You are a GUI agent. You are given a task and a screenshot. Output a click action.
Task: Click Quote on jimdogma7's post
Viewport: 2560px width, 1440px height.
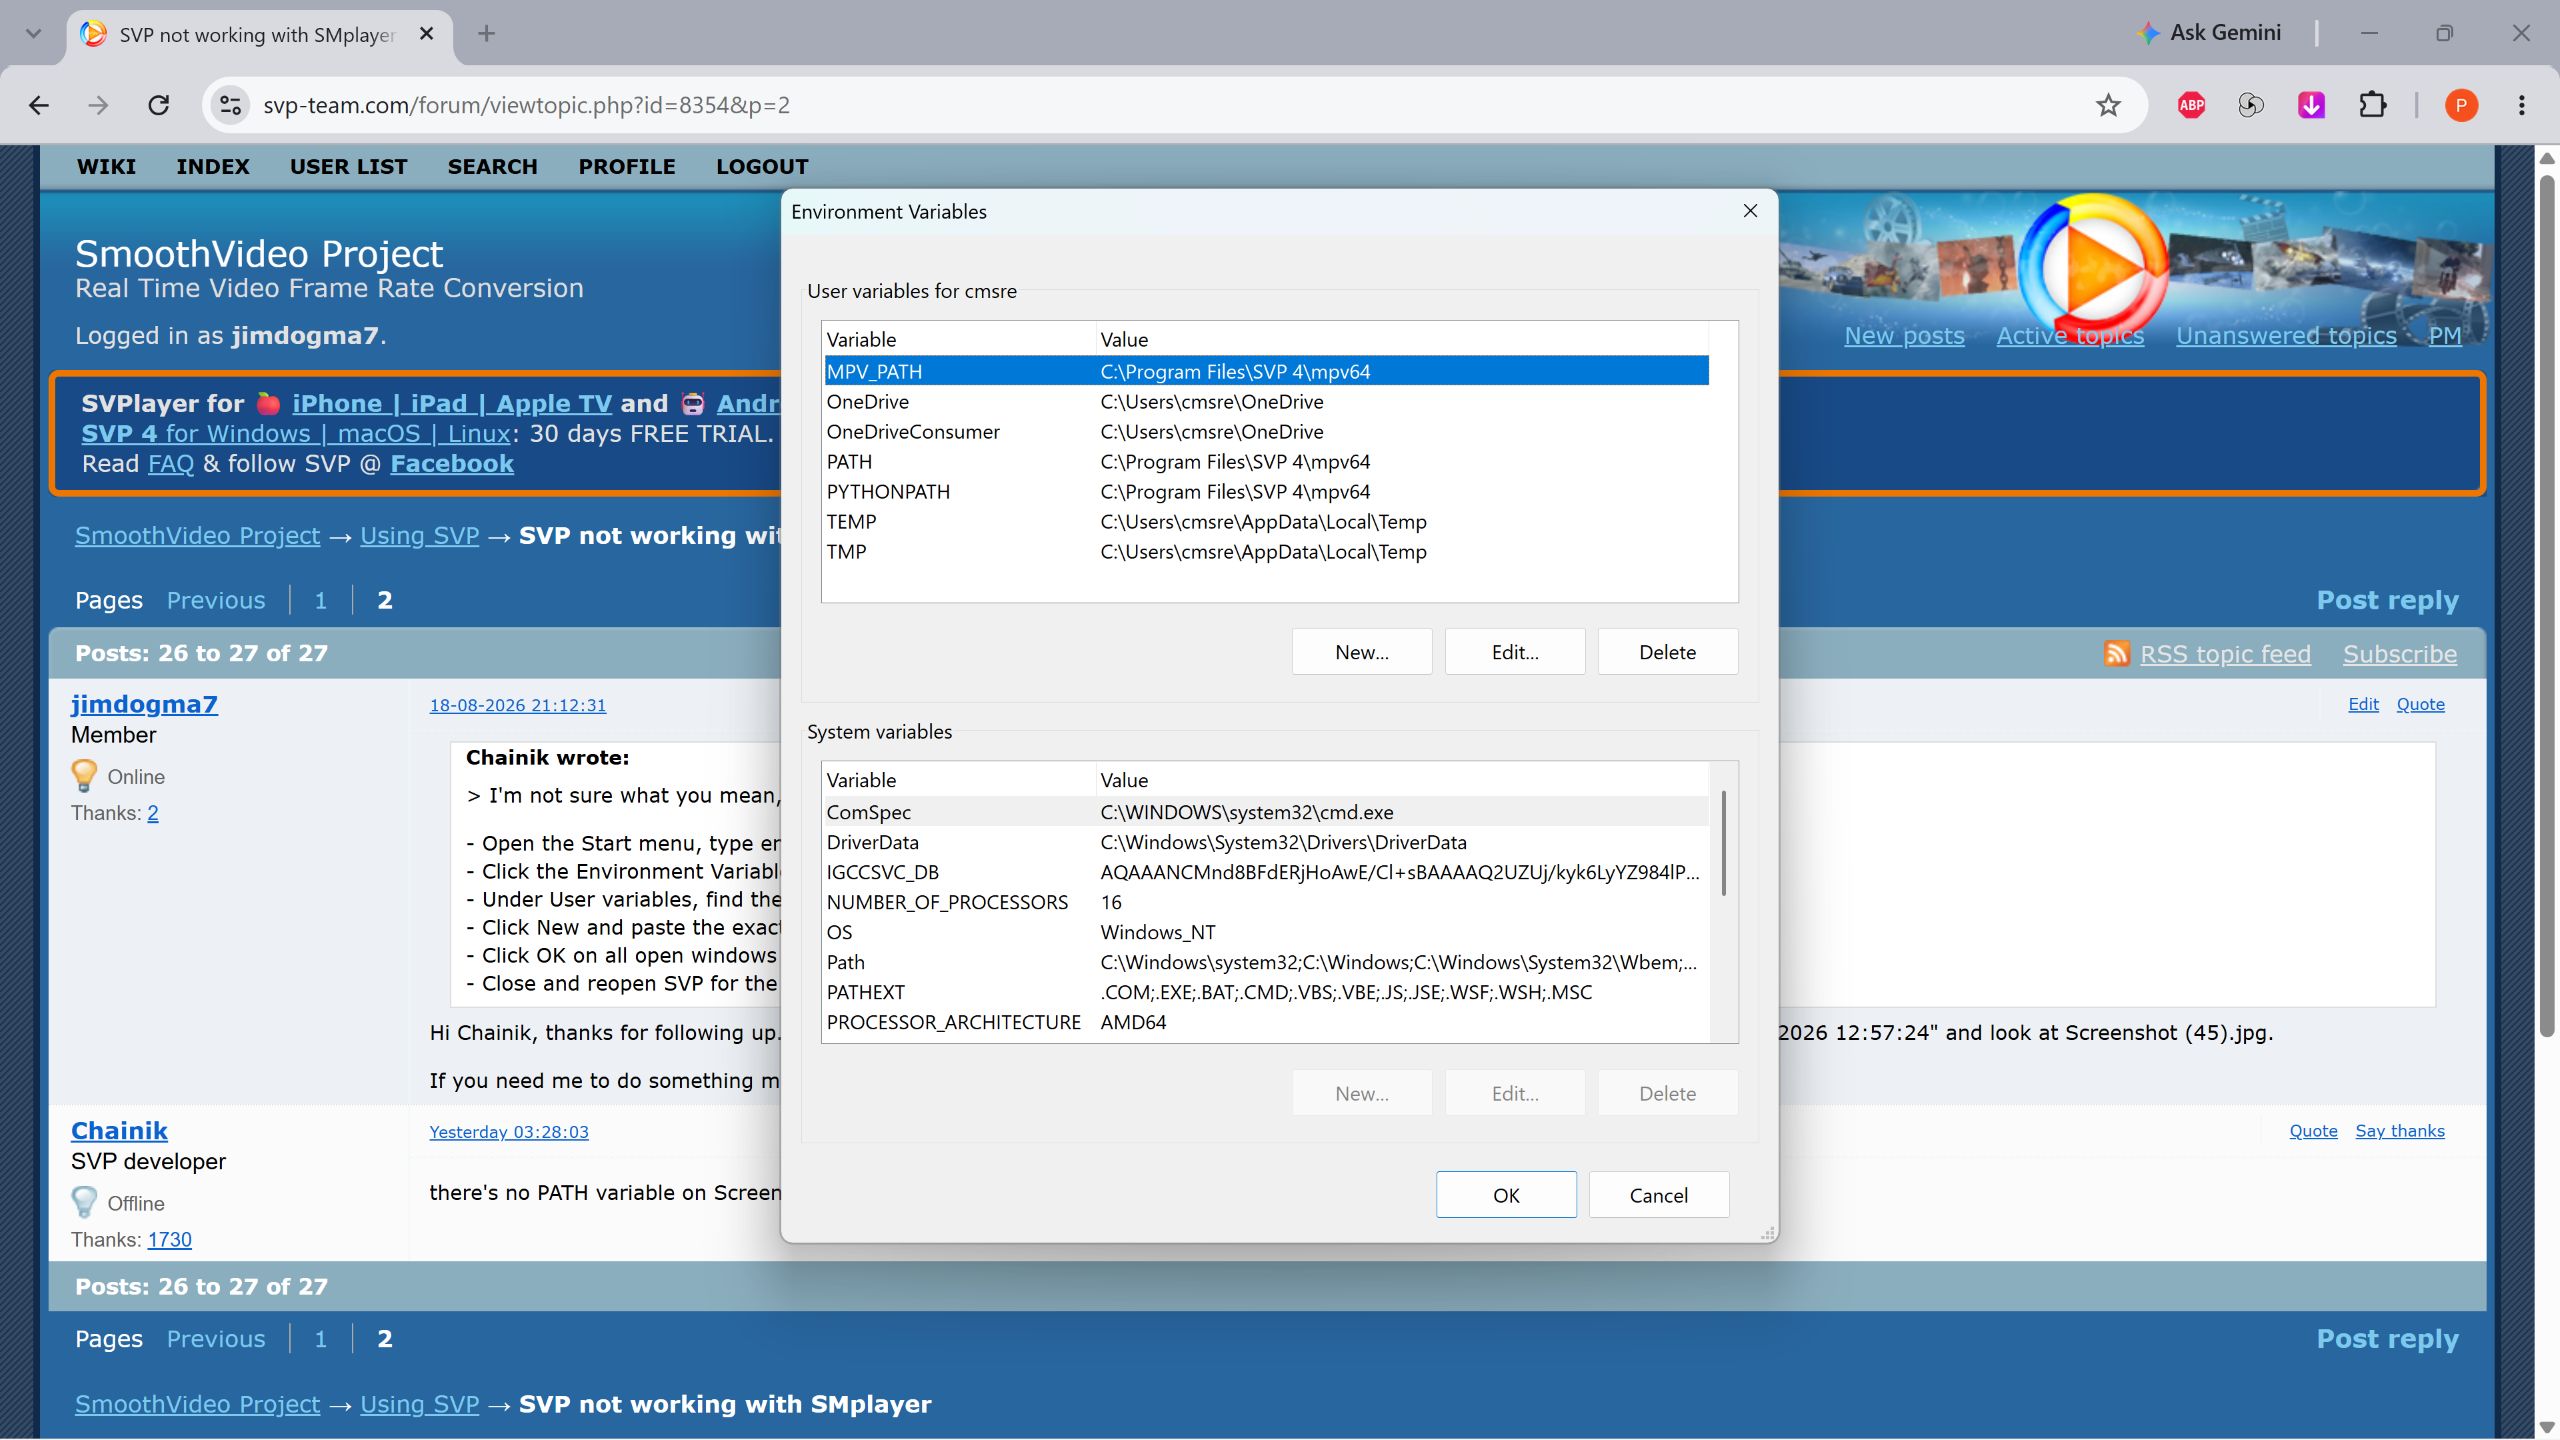pos(2420,704)
